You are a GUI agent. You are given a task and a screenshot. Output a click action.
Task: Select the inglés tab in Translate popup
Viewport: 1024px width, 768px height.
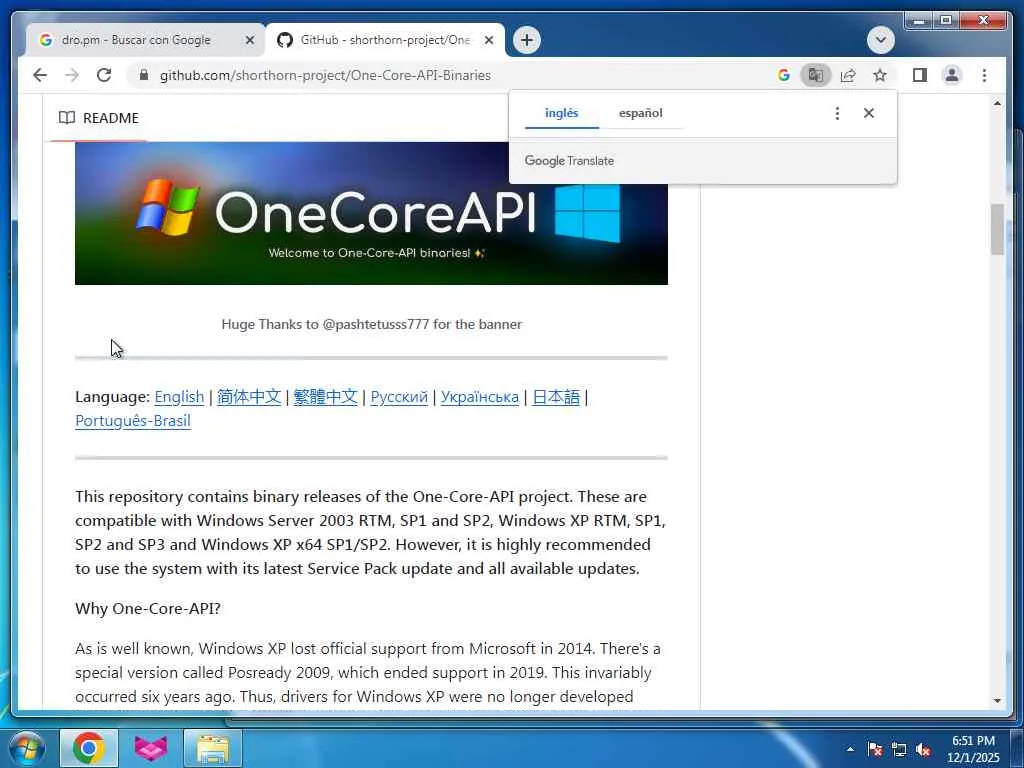click(562, 113)
